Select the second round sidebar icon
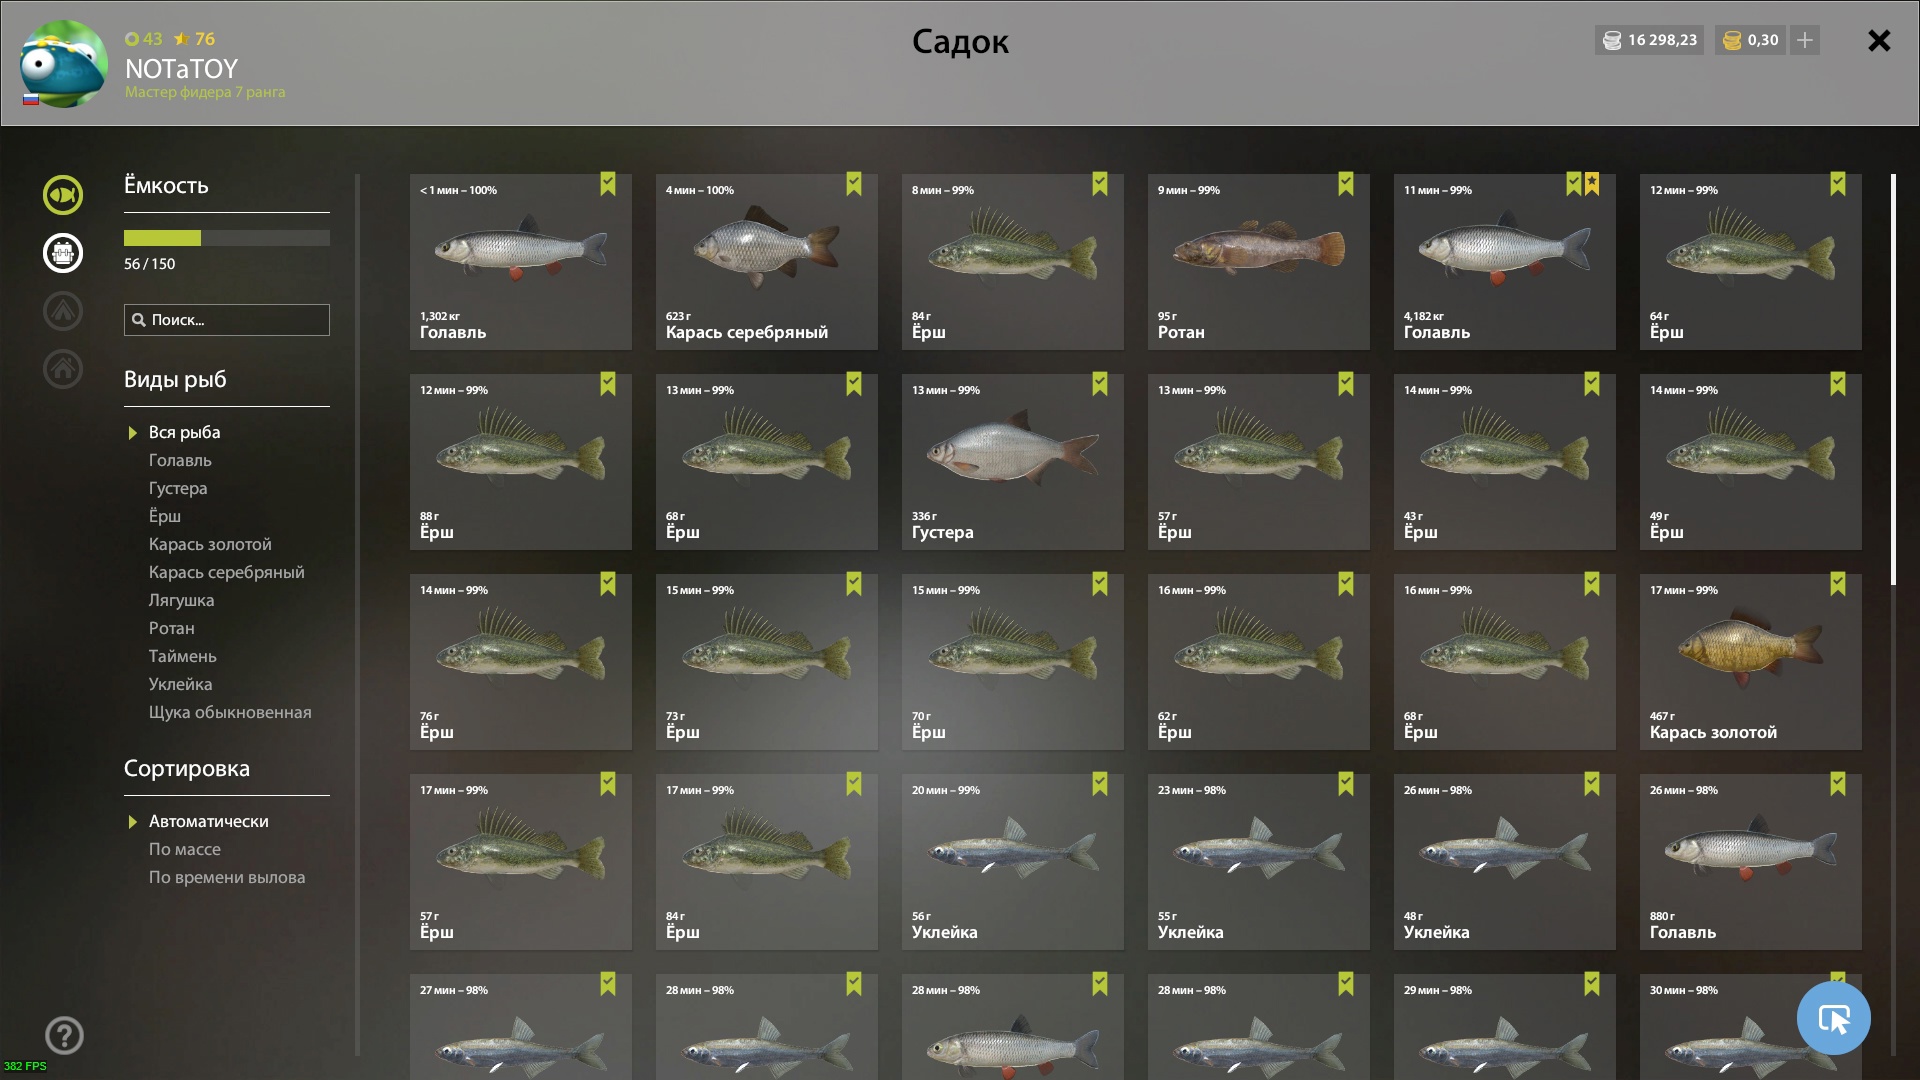1920x1080 pixels. coord(62,253)
